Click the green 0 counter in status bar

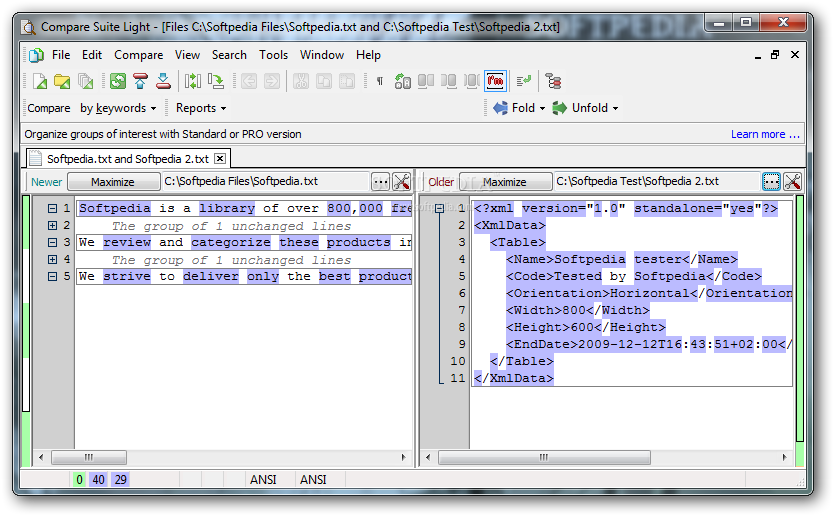point(79,479)
